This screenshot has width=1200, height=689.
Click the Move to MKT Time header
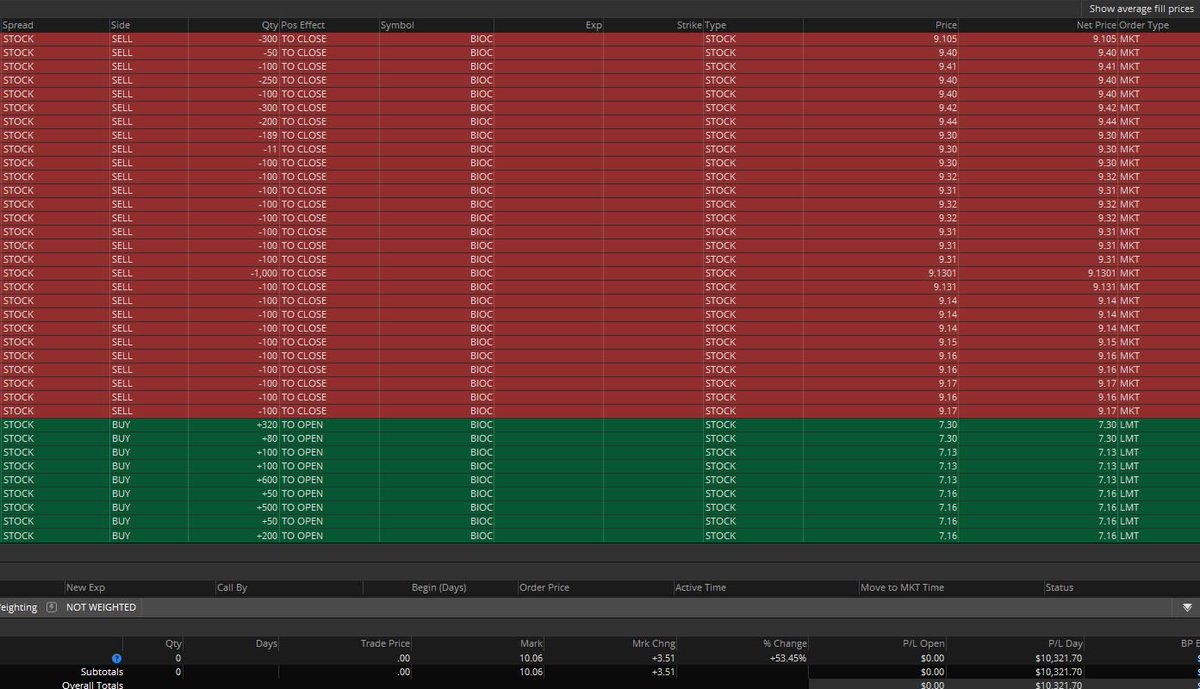point(902,588)
